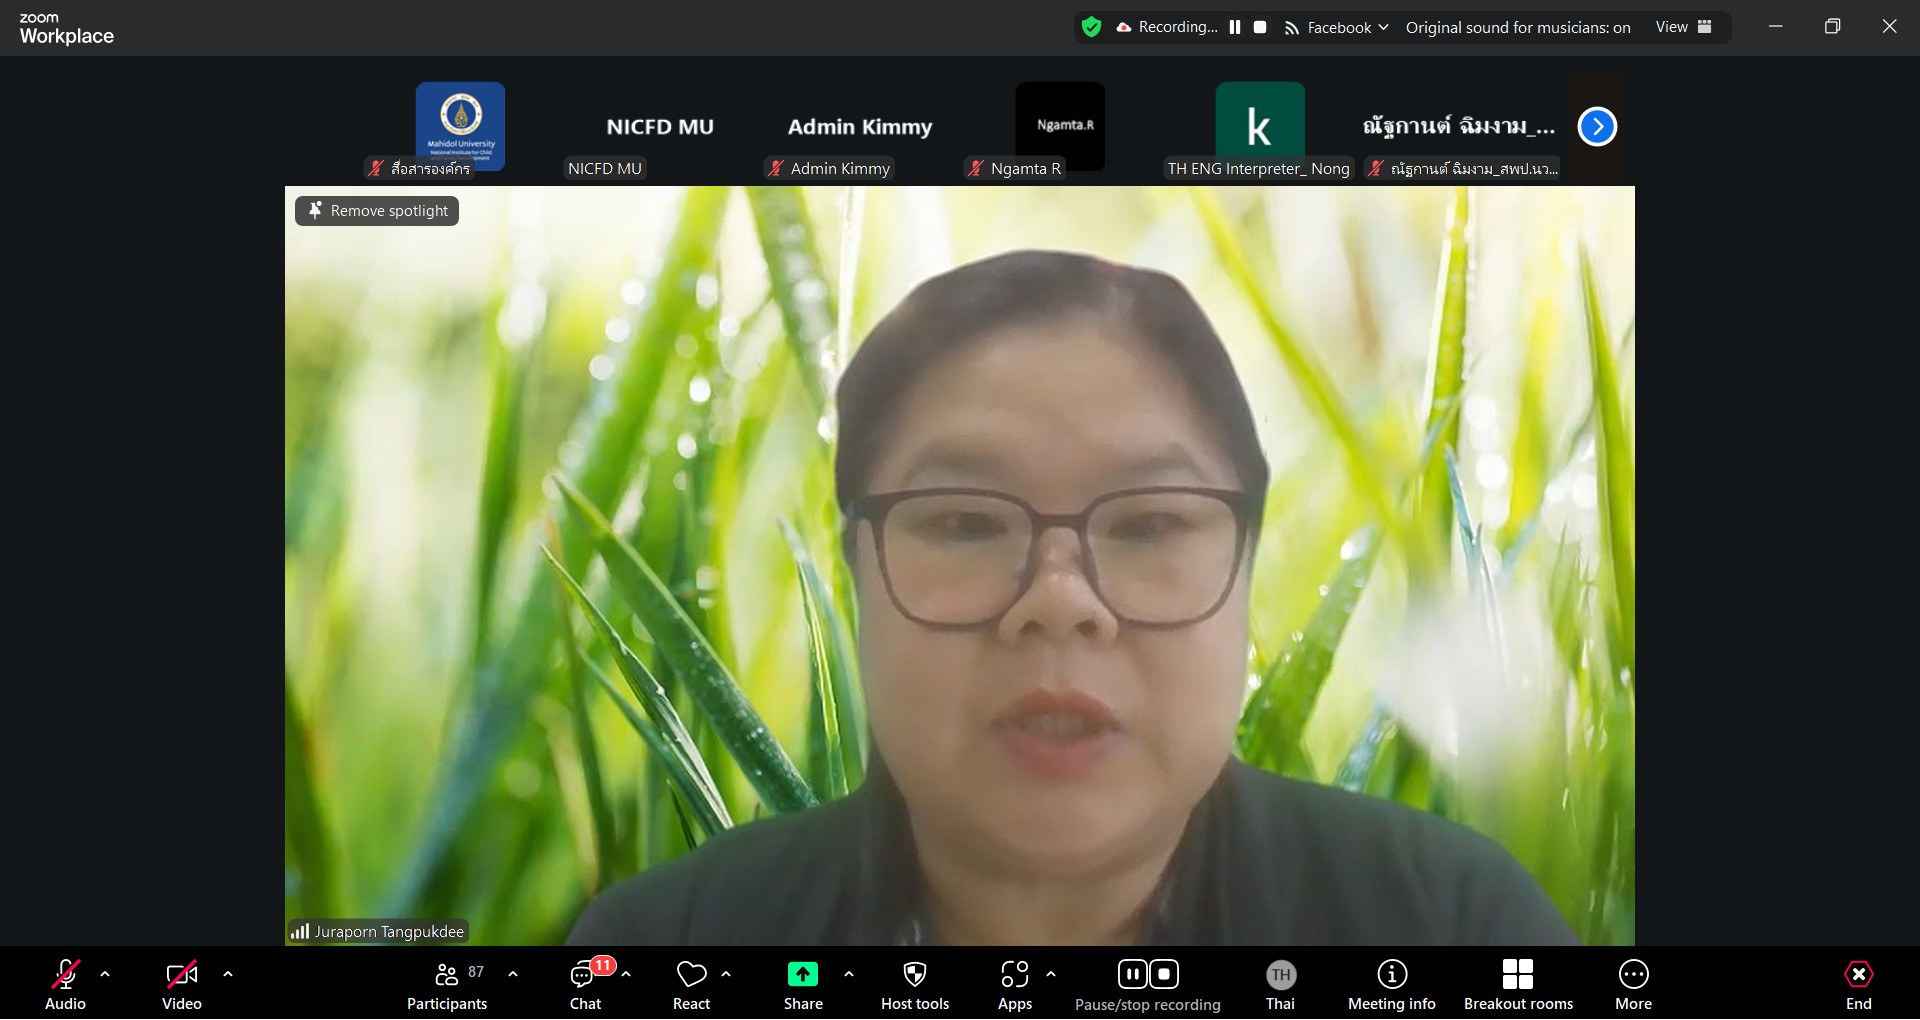This screenshot has height=1020, width=1920.
Task: Open the Chat panel
Action: 586,985
